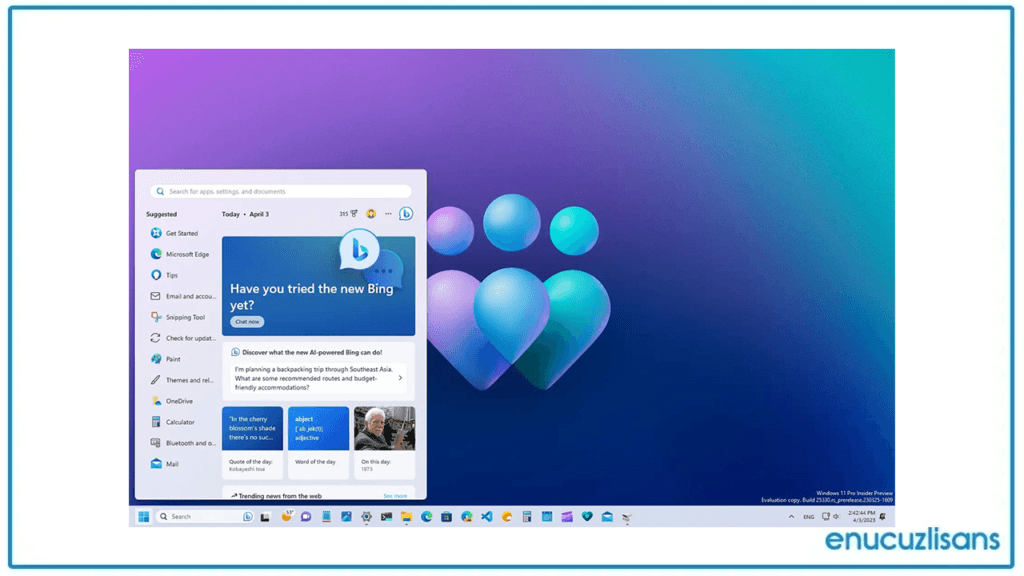Open the ellipsis options menu in the flyout header
Viewport: 1024px width, 576px height.
388,213
